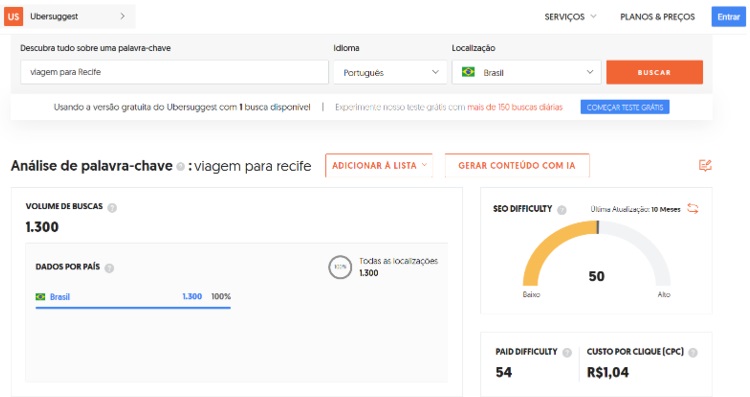Click the orange US Ubersuggest logo icon
This screenshot has width=750, height=397.
[x=13, y=16]
